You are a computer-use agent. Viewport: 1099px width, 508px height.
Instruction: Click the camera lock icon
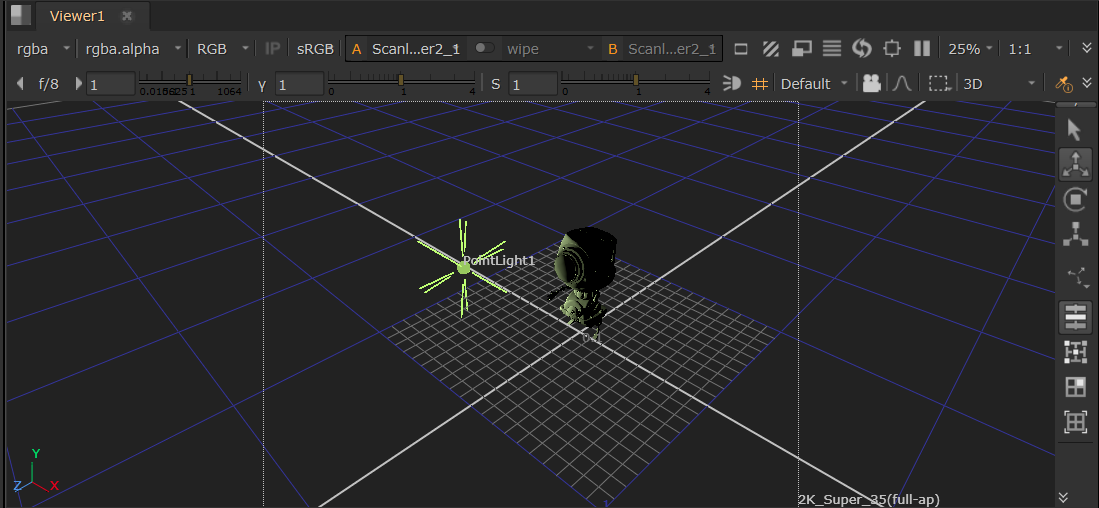click(x=871, y=84)
